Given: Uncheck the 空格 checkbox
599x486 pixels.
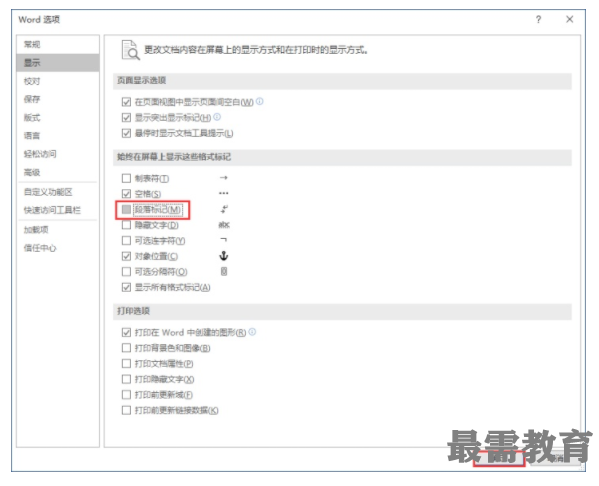Looking at the screenshot, I should pos(126,194).
